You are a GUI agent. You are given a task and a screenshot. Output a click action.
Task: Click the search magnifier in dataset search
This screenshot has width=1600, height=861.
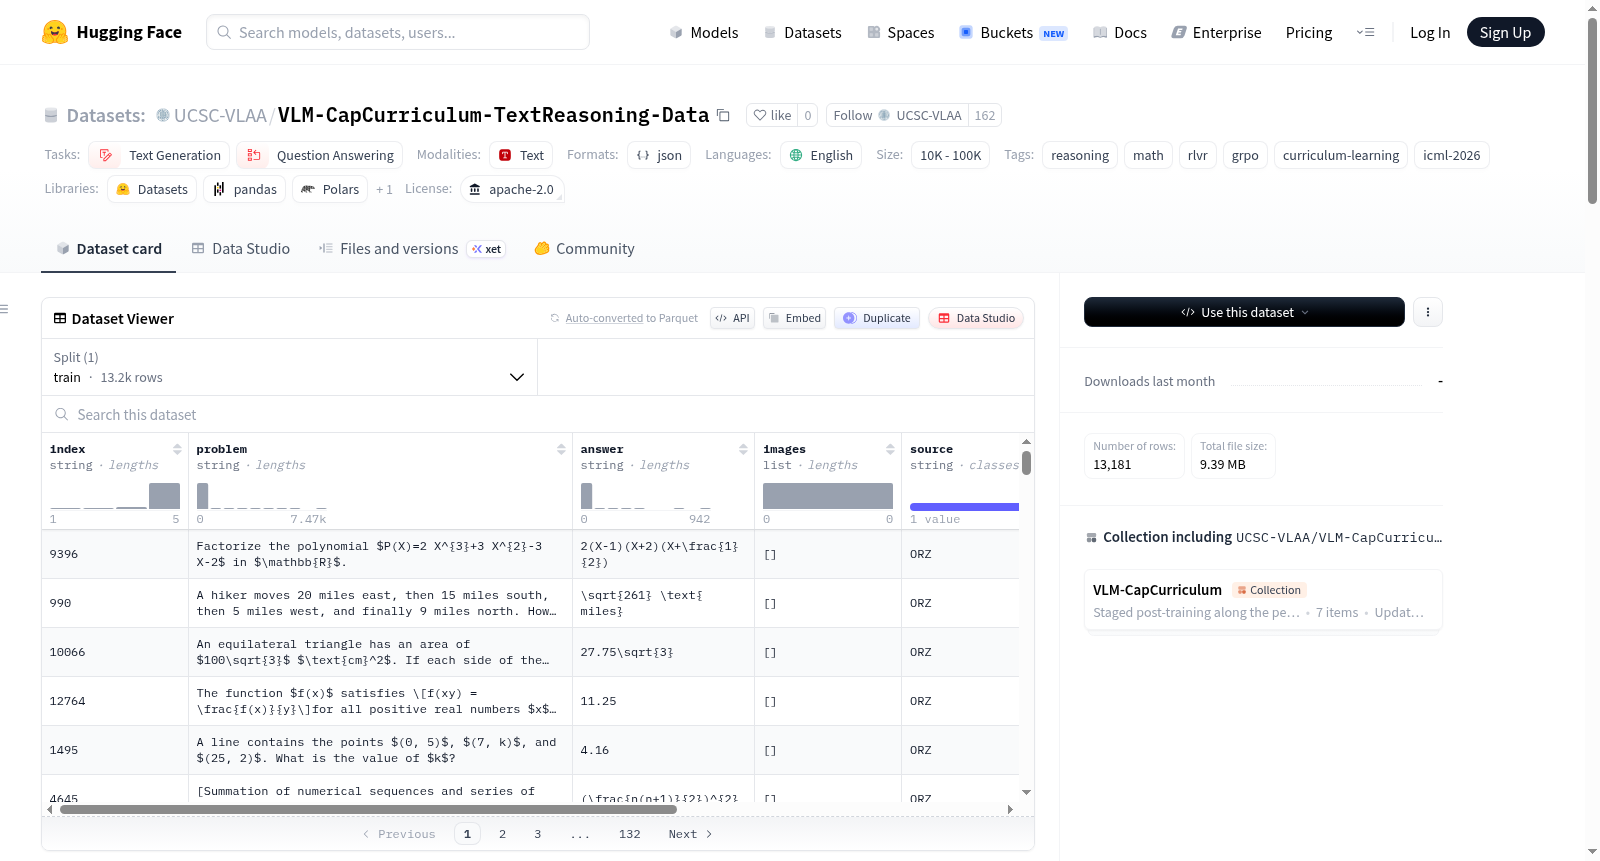point(62,415)
